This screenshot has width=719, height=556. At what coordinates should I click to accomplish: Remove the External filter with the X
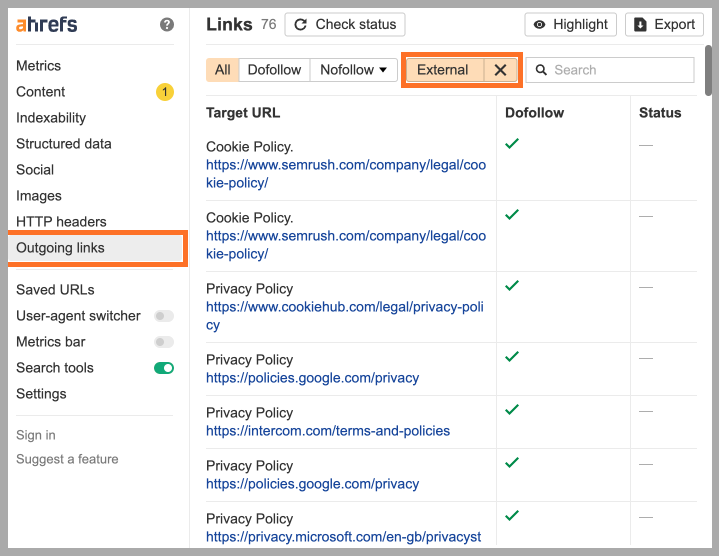501,70
